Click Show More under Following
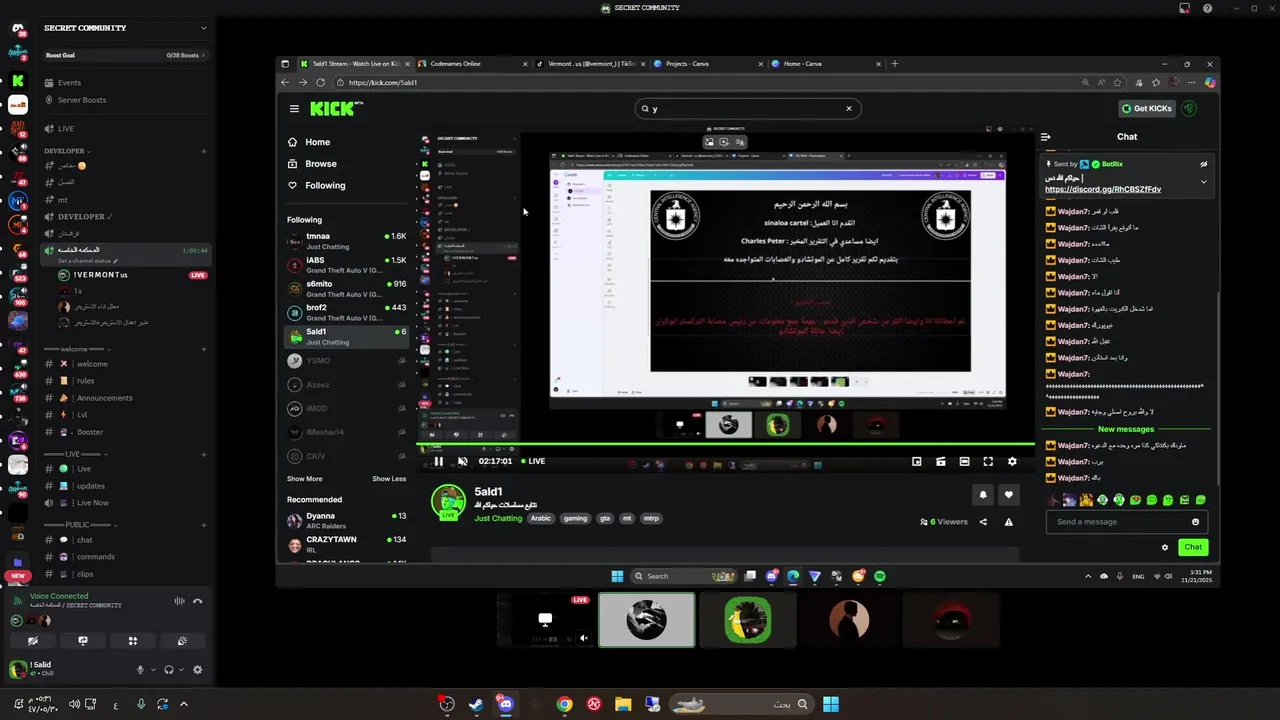The height and width of the screenshot is (720, 1280). (304, 479)
